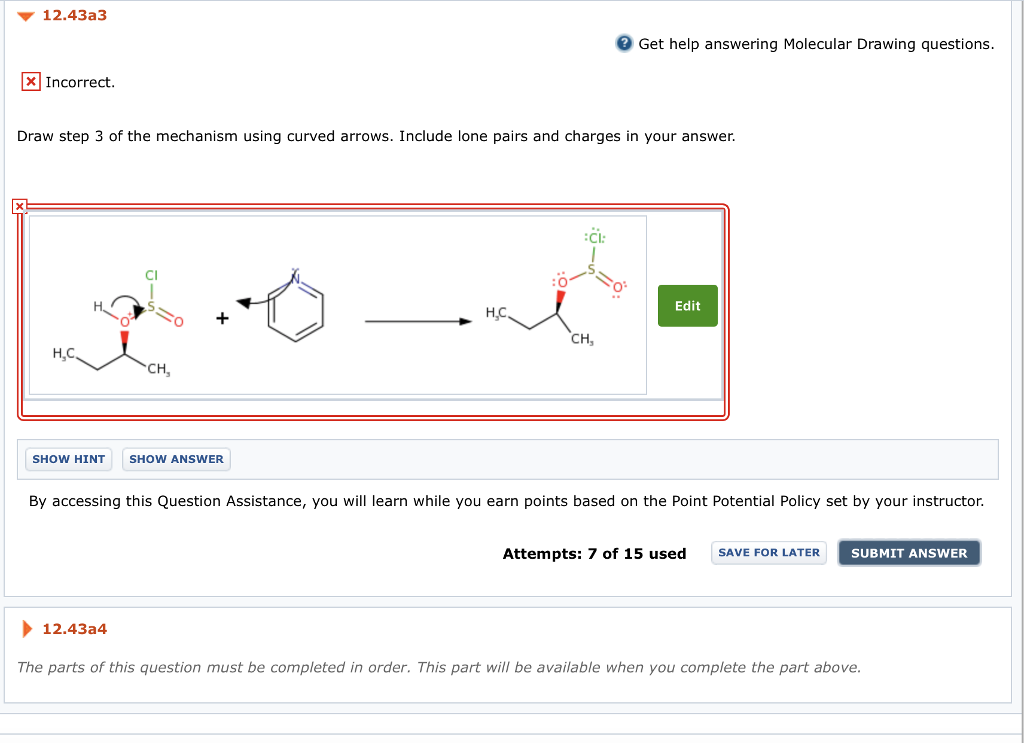Click the 12.43a4 heading label
Image resolution: width=1024 pixels, height=743 pixels.
(x=73, y=630)
